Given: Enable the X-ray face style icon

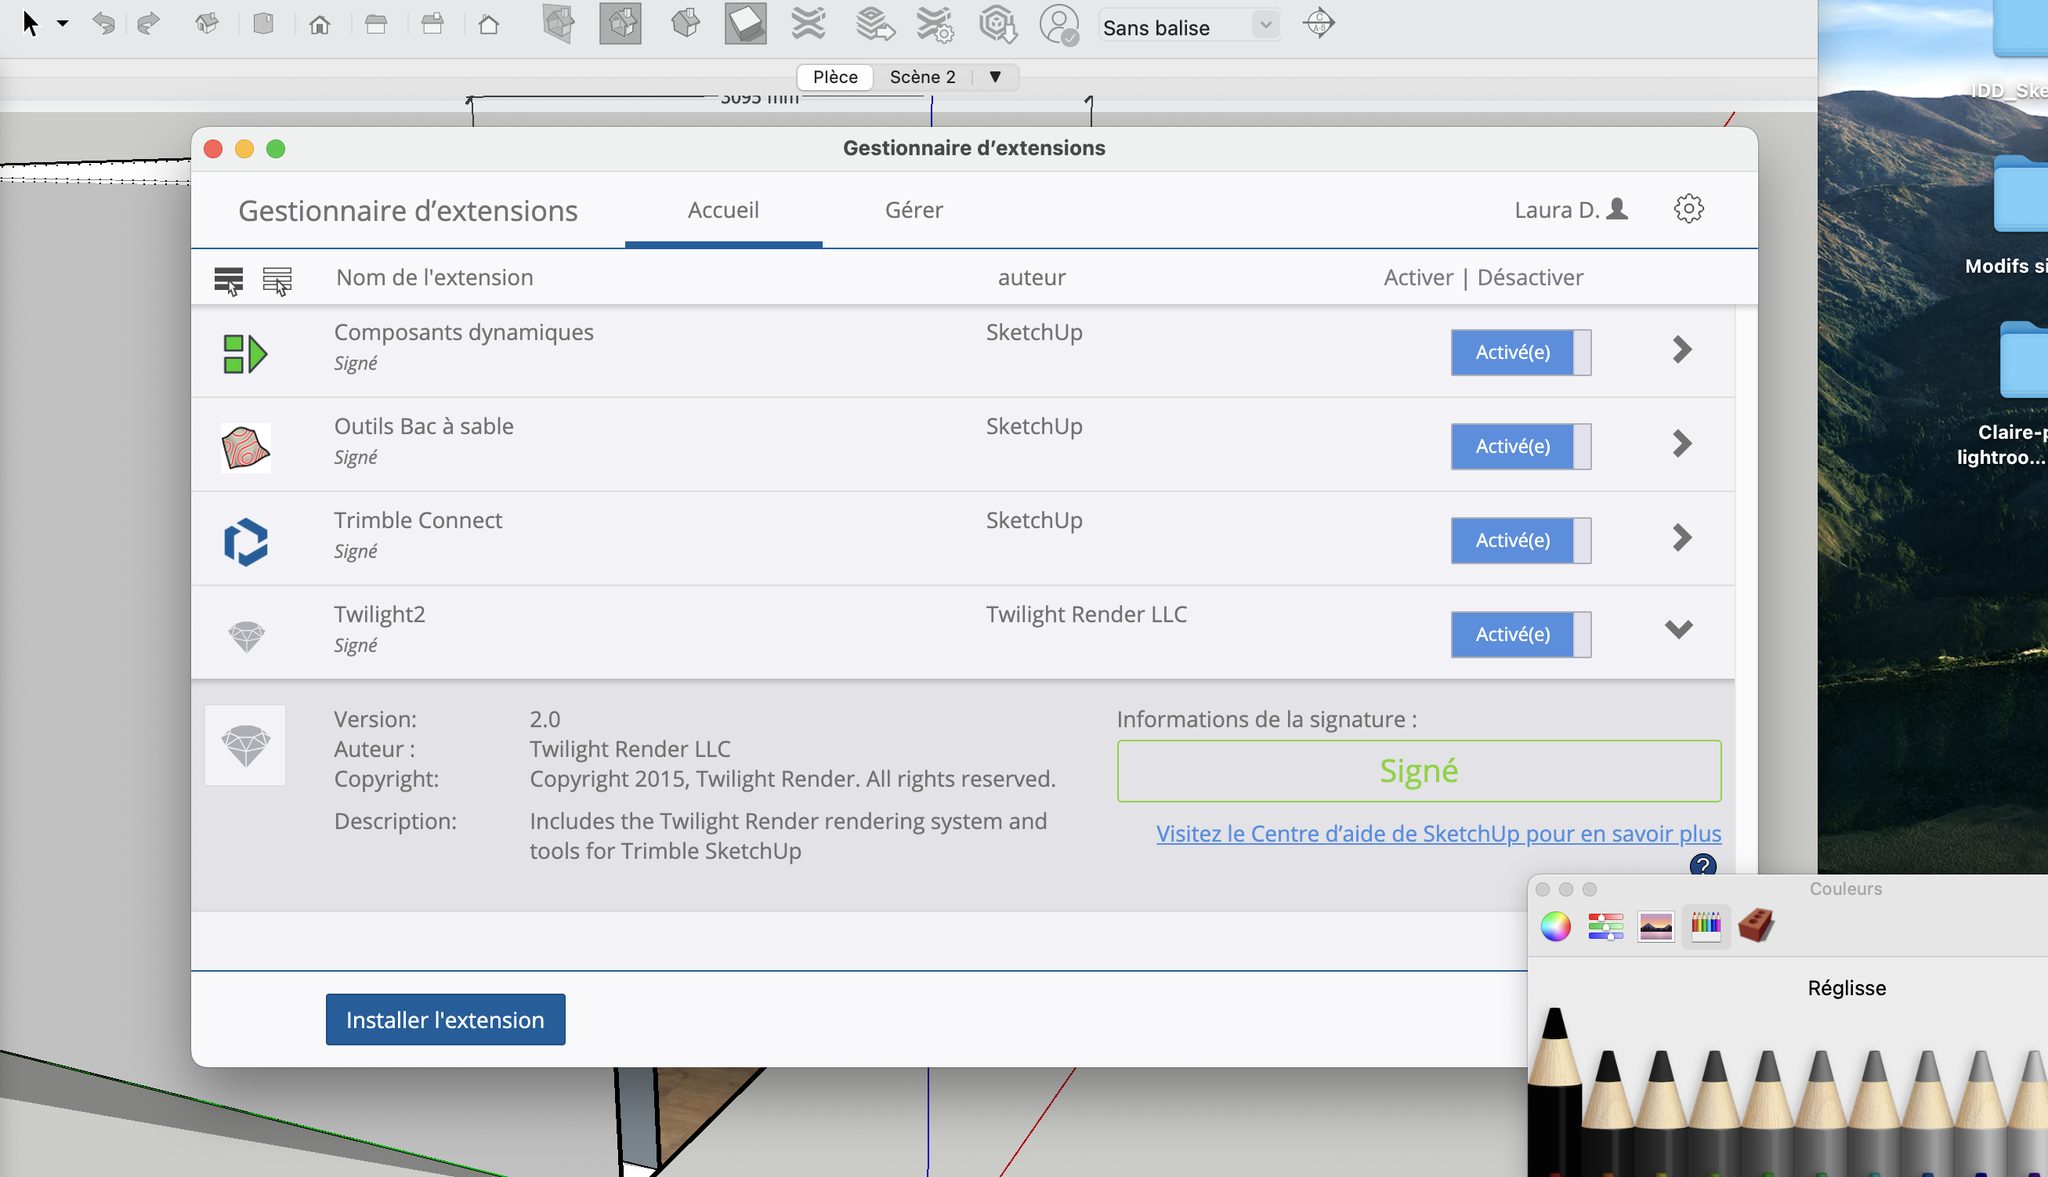Looking at the screenshot, I should (x=558, y=23).
